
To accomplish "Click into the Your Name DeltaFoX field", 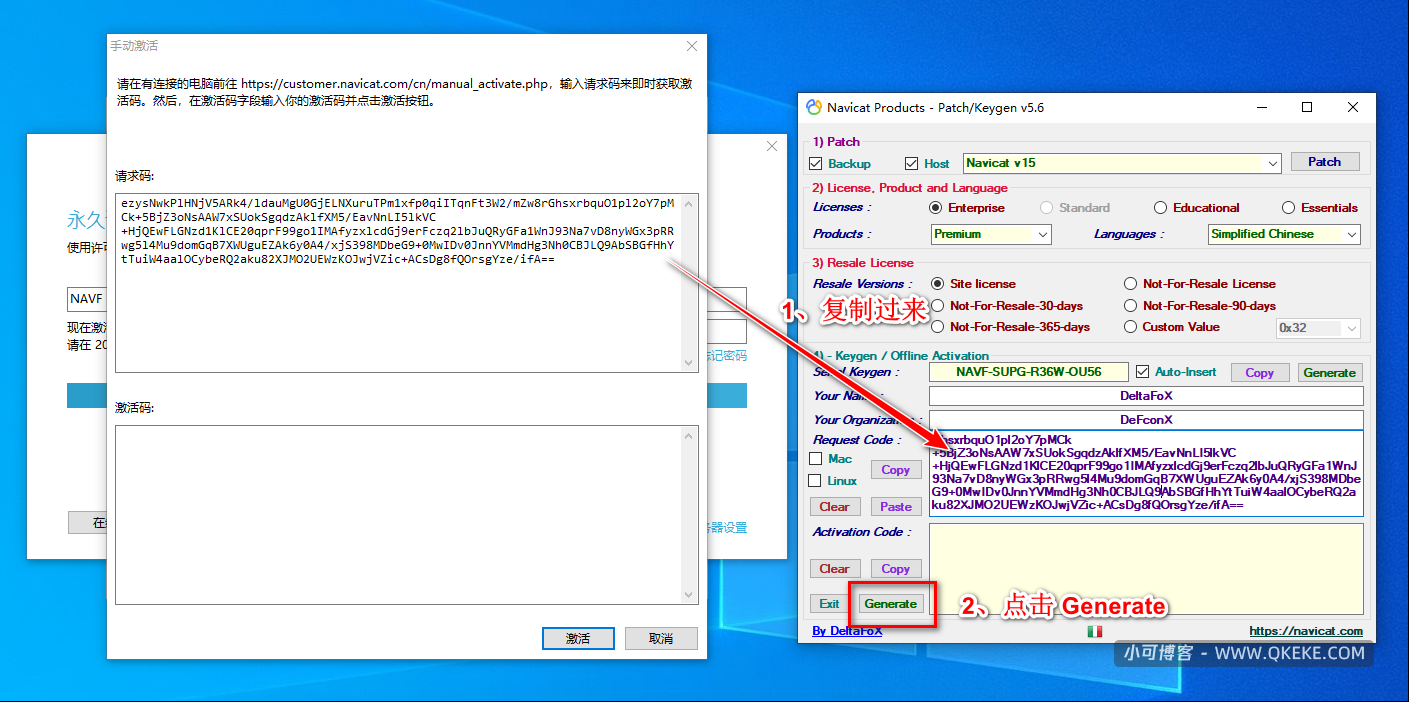I will click(x=1146, y=396).
